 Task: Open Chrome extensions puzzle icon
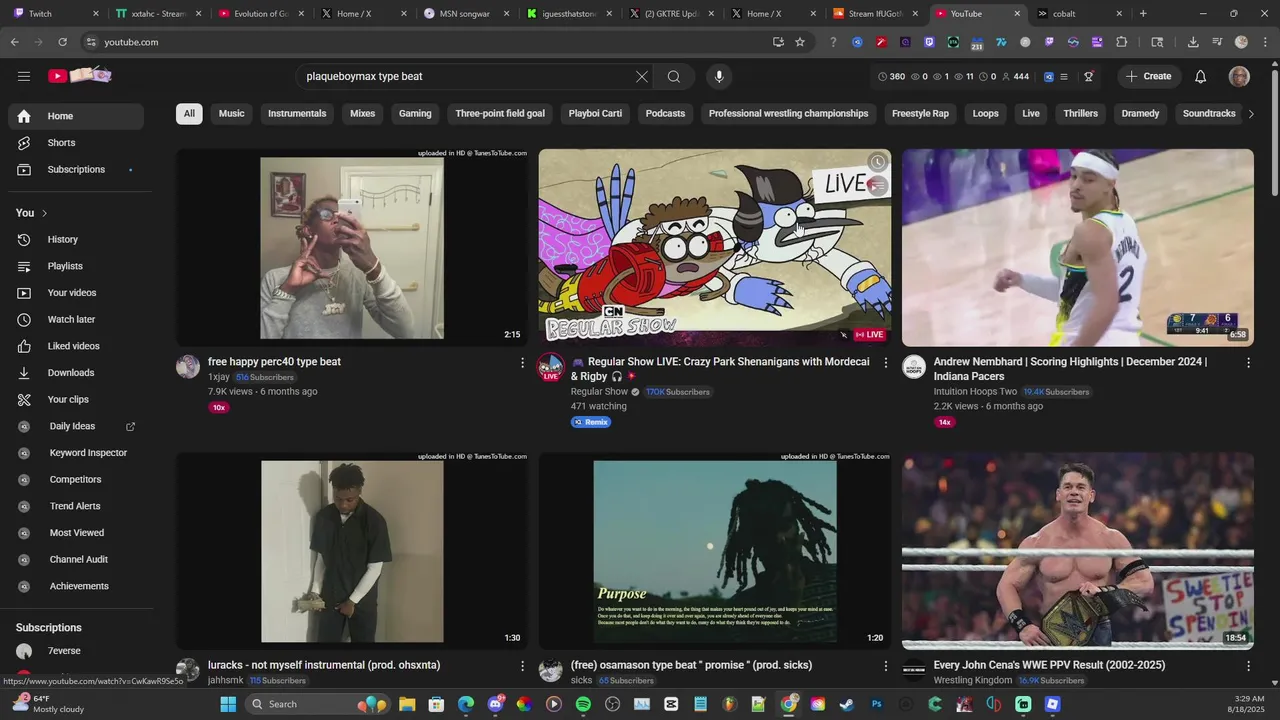(x=1122, y=42)
